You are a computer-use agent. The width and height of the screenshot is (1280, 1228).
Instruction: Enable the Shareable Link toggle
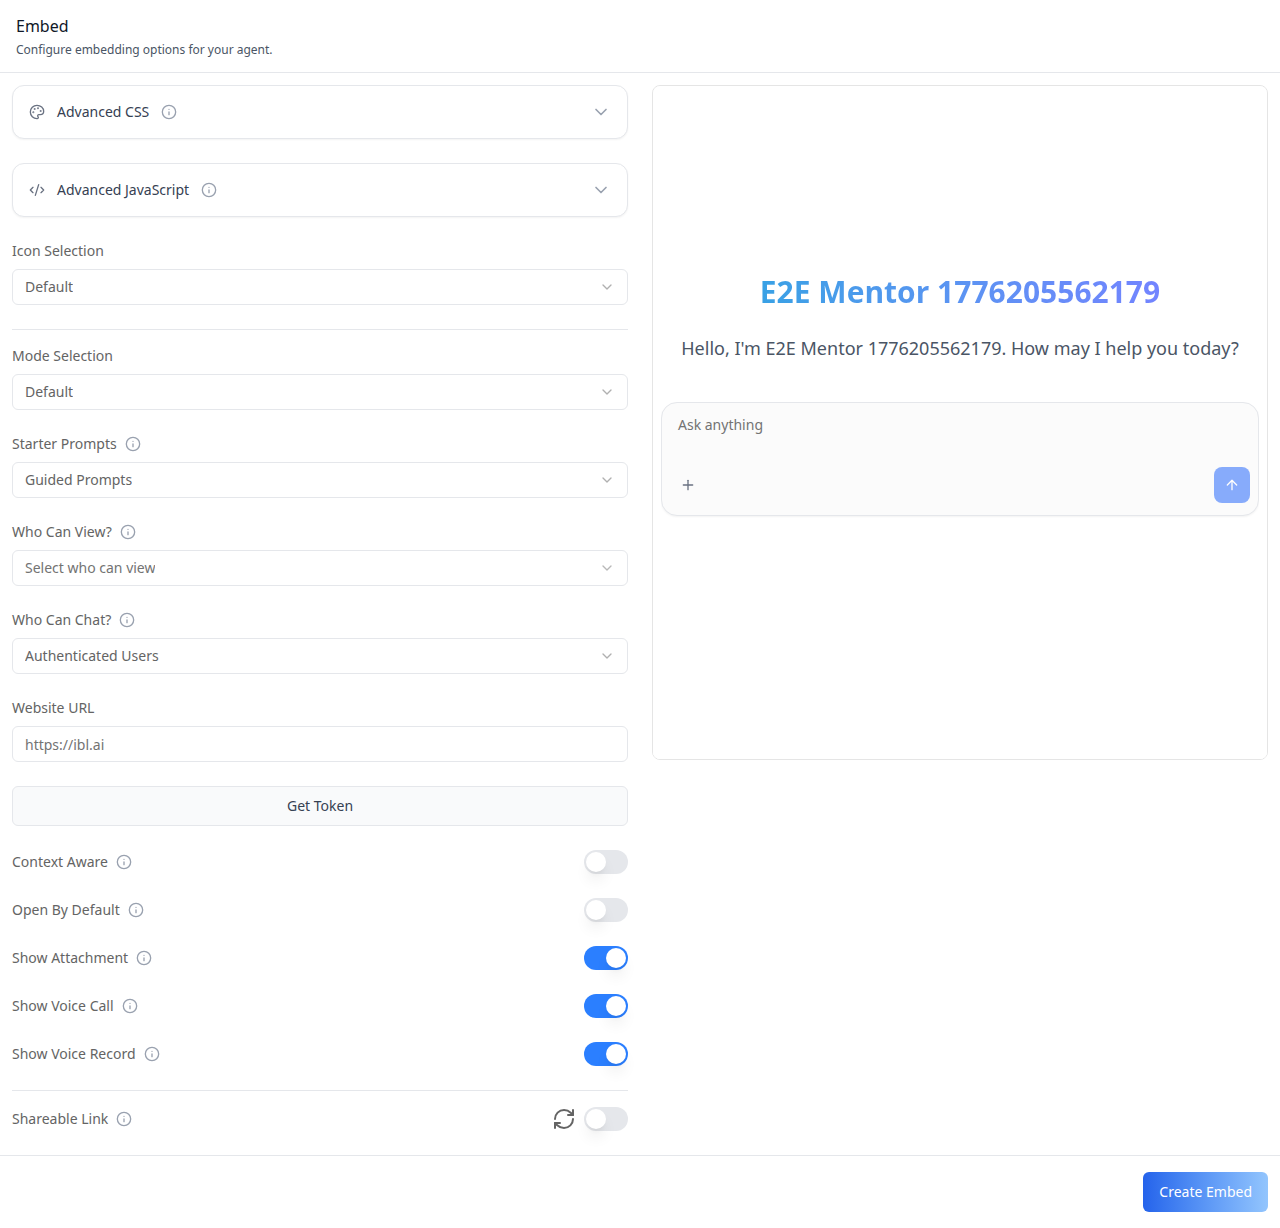[606, 1119]
